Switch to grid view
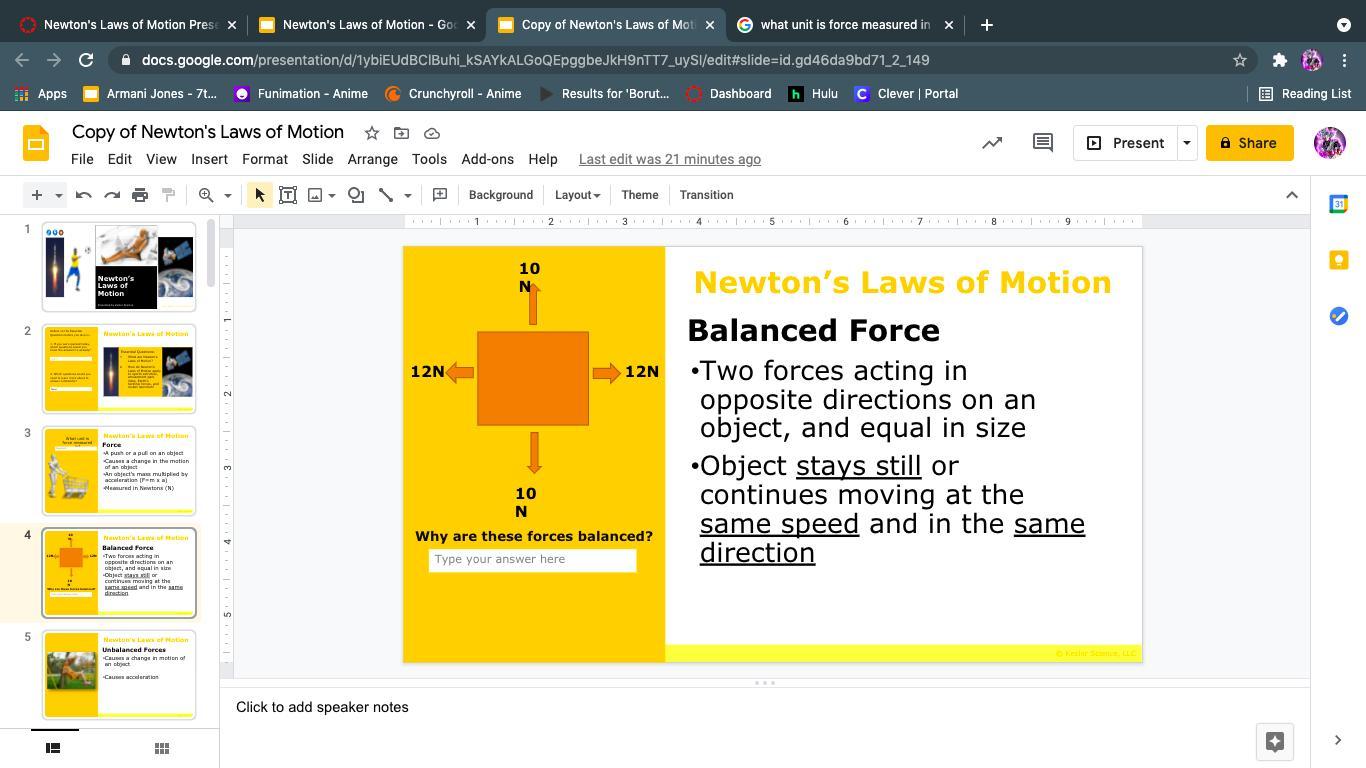The image size is (1366, 768). tap(162, 748)
